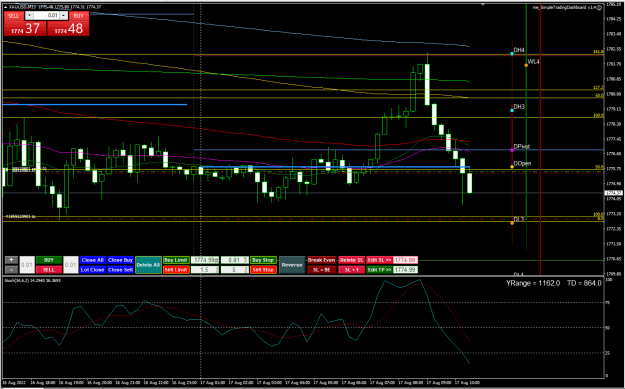Click Edit TP >>
The height and width of the screenshot is (389, 625).
point(379,270)
